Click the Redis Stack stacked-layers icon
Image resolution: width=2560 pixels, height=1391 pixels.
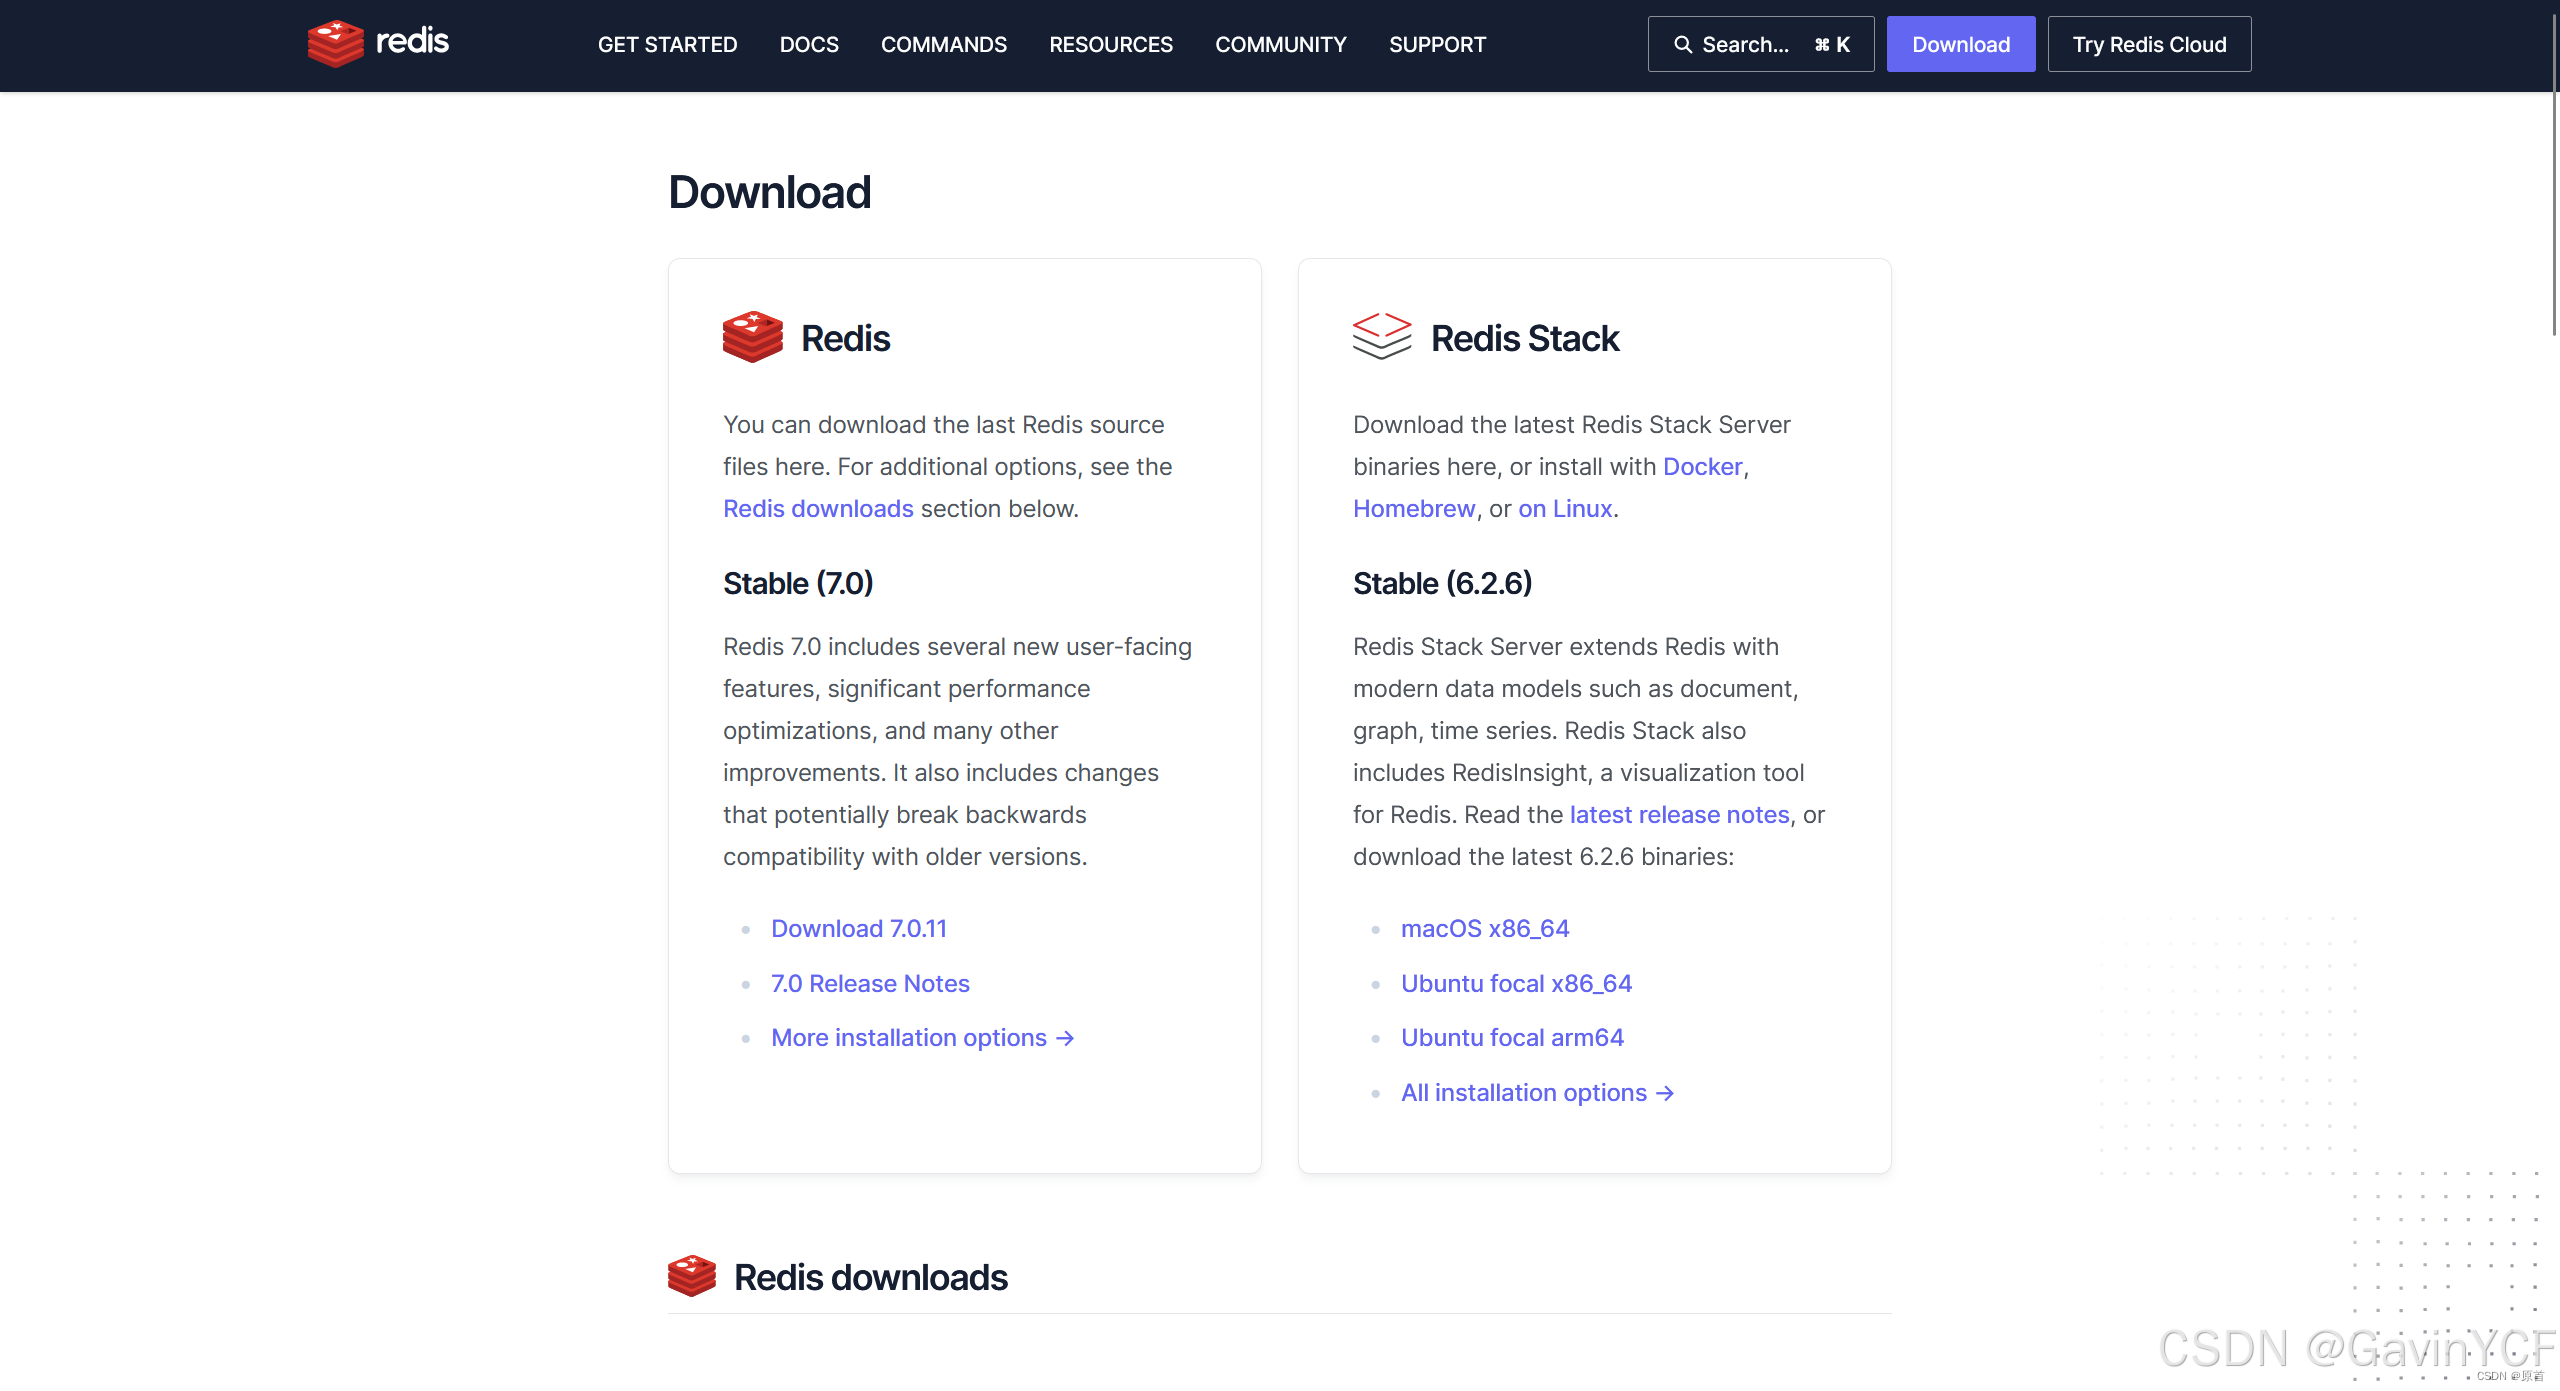click(1381, 337)
